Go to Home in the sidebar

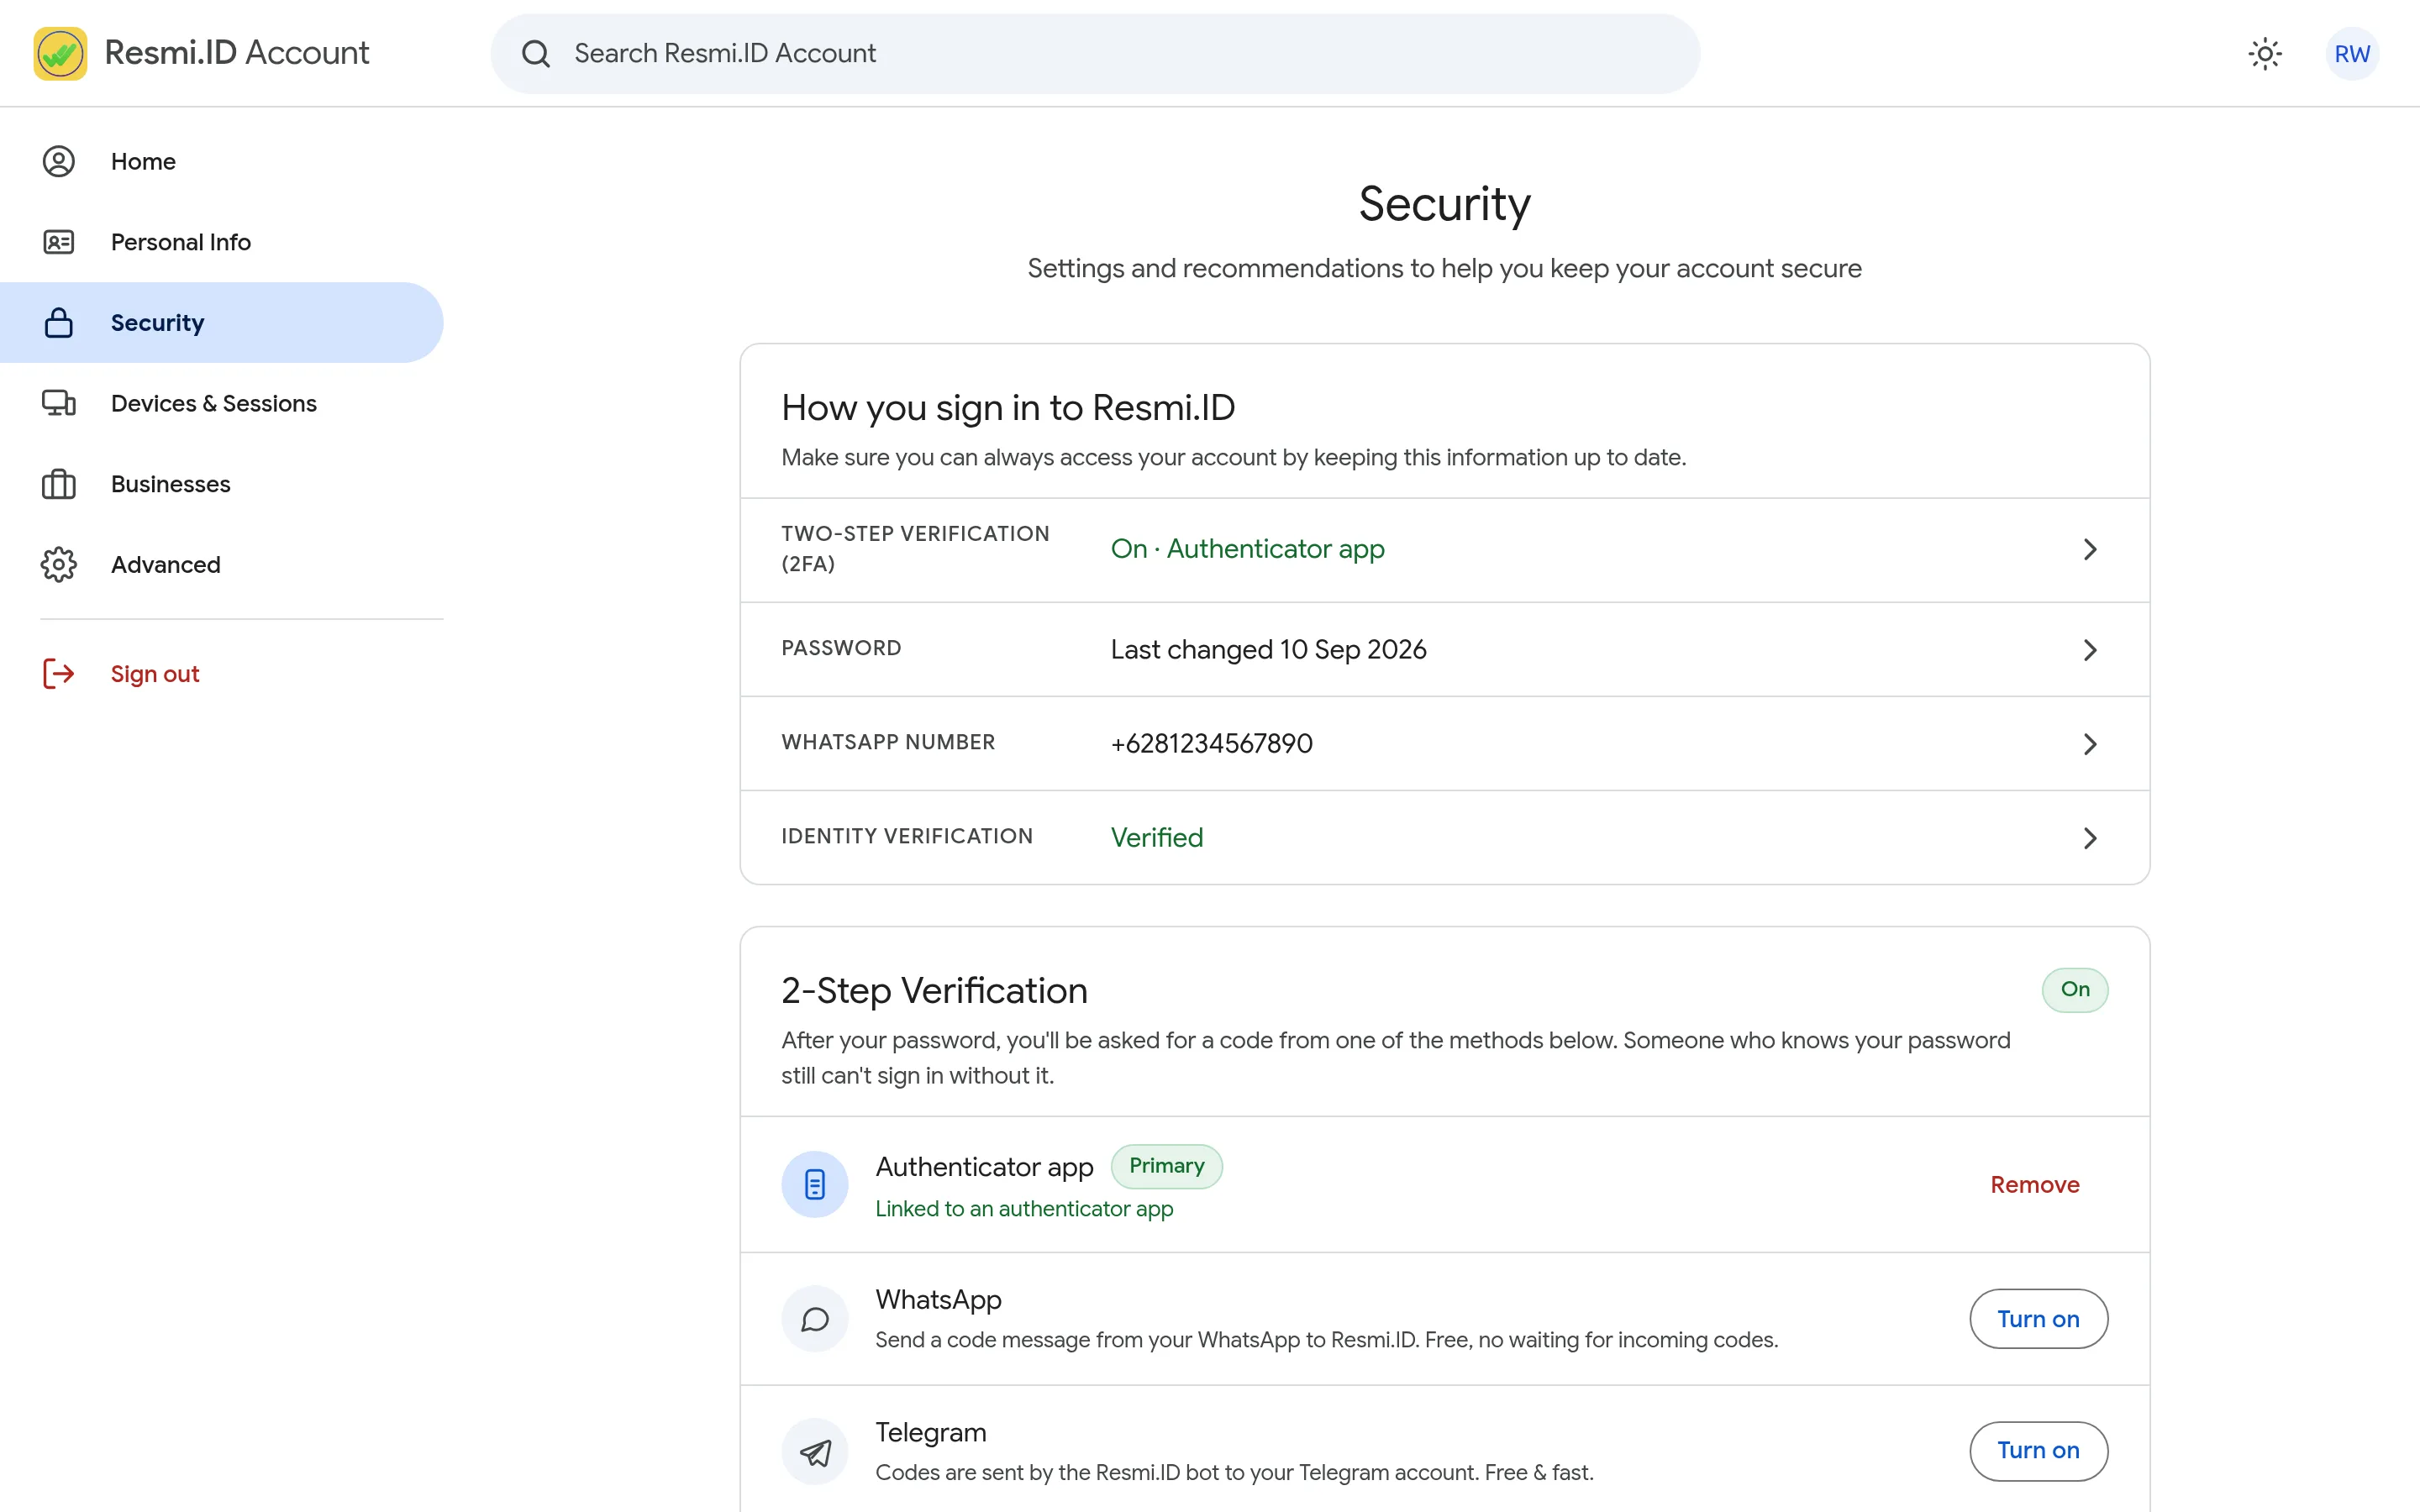point(221,161)
